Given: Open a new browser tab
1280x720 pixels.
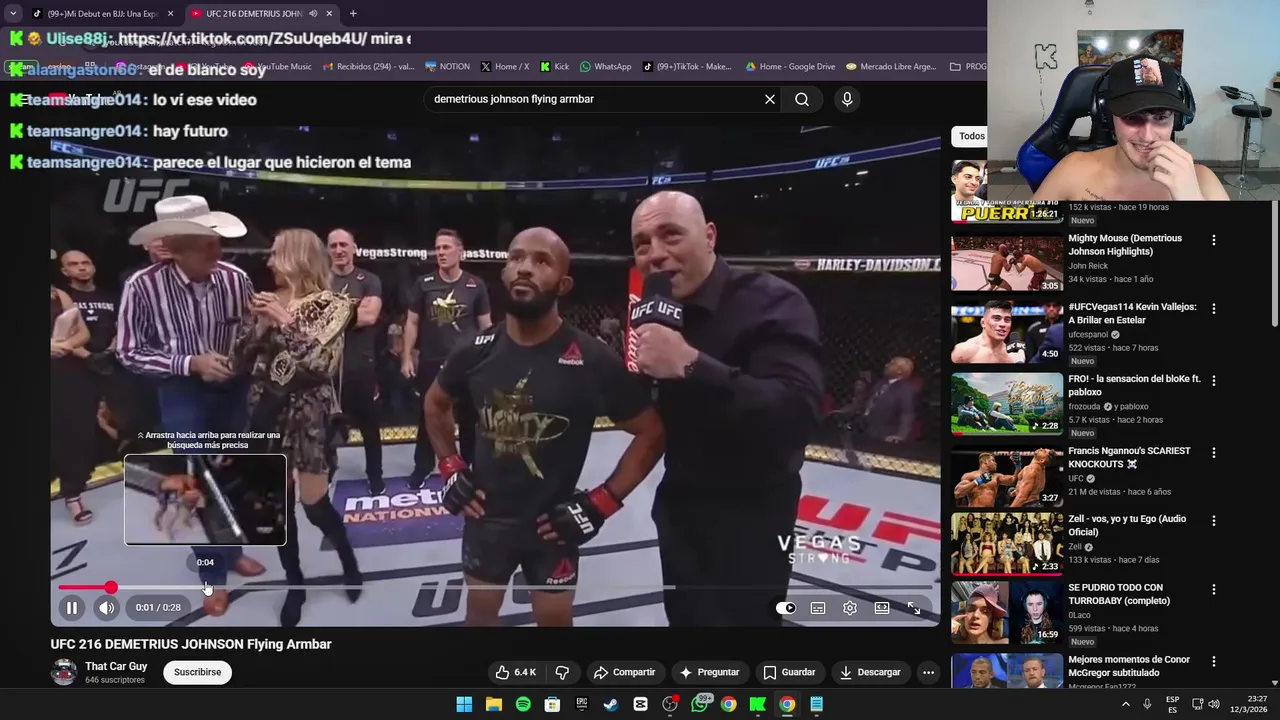Looking at the screenshot, I should coord(353,13).
